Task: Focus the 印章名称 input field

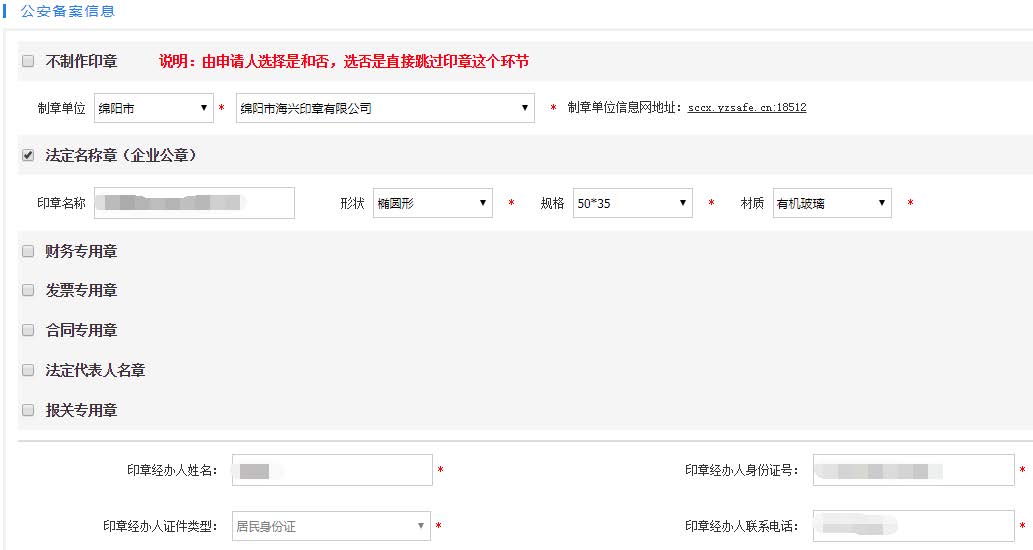Action: tap(194, 203)
